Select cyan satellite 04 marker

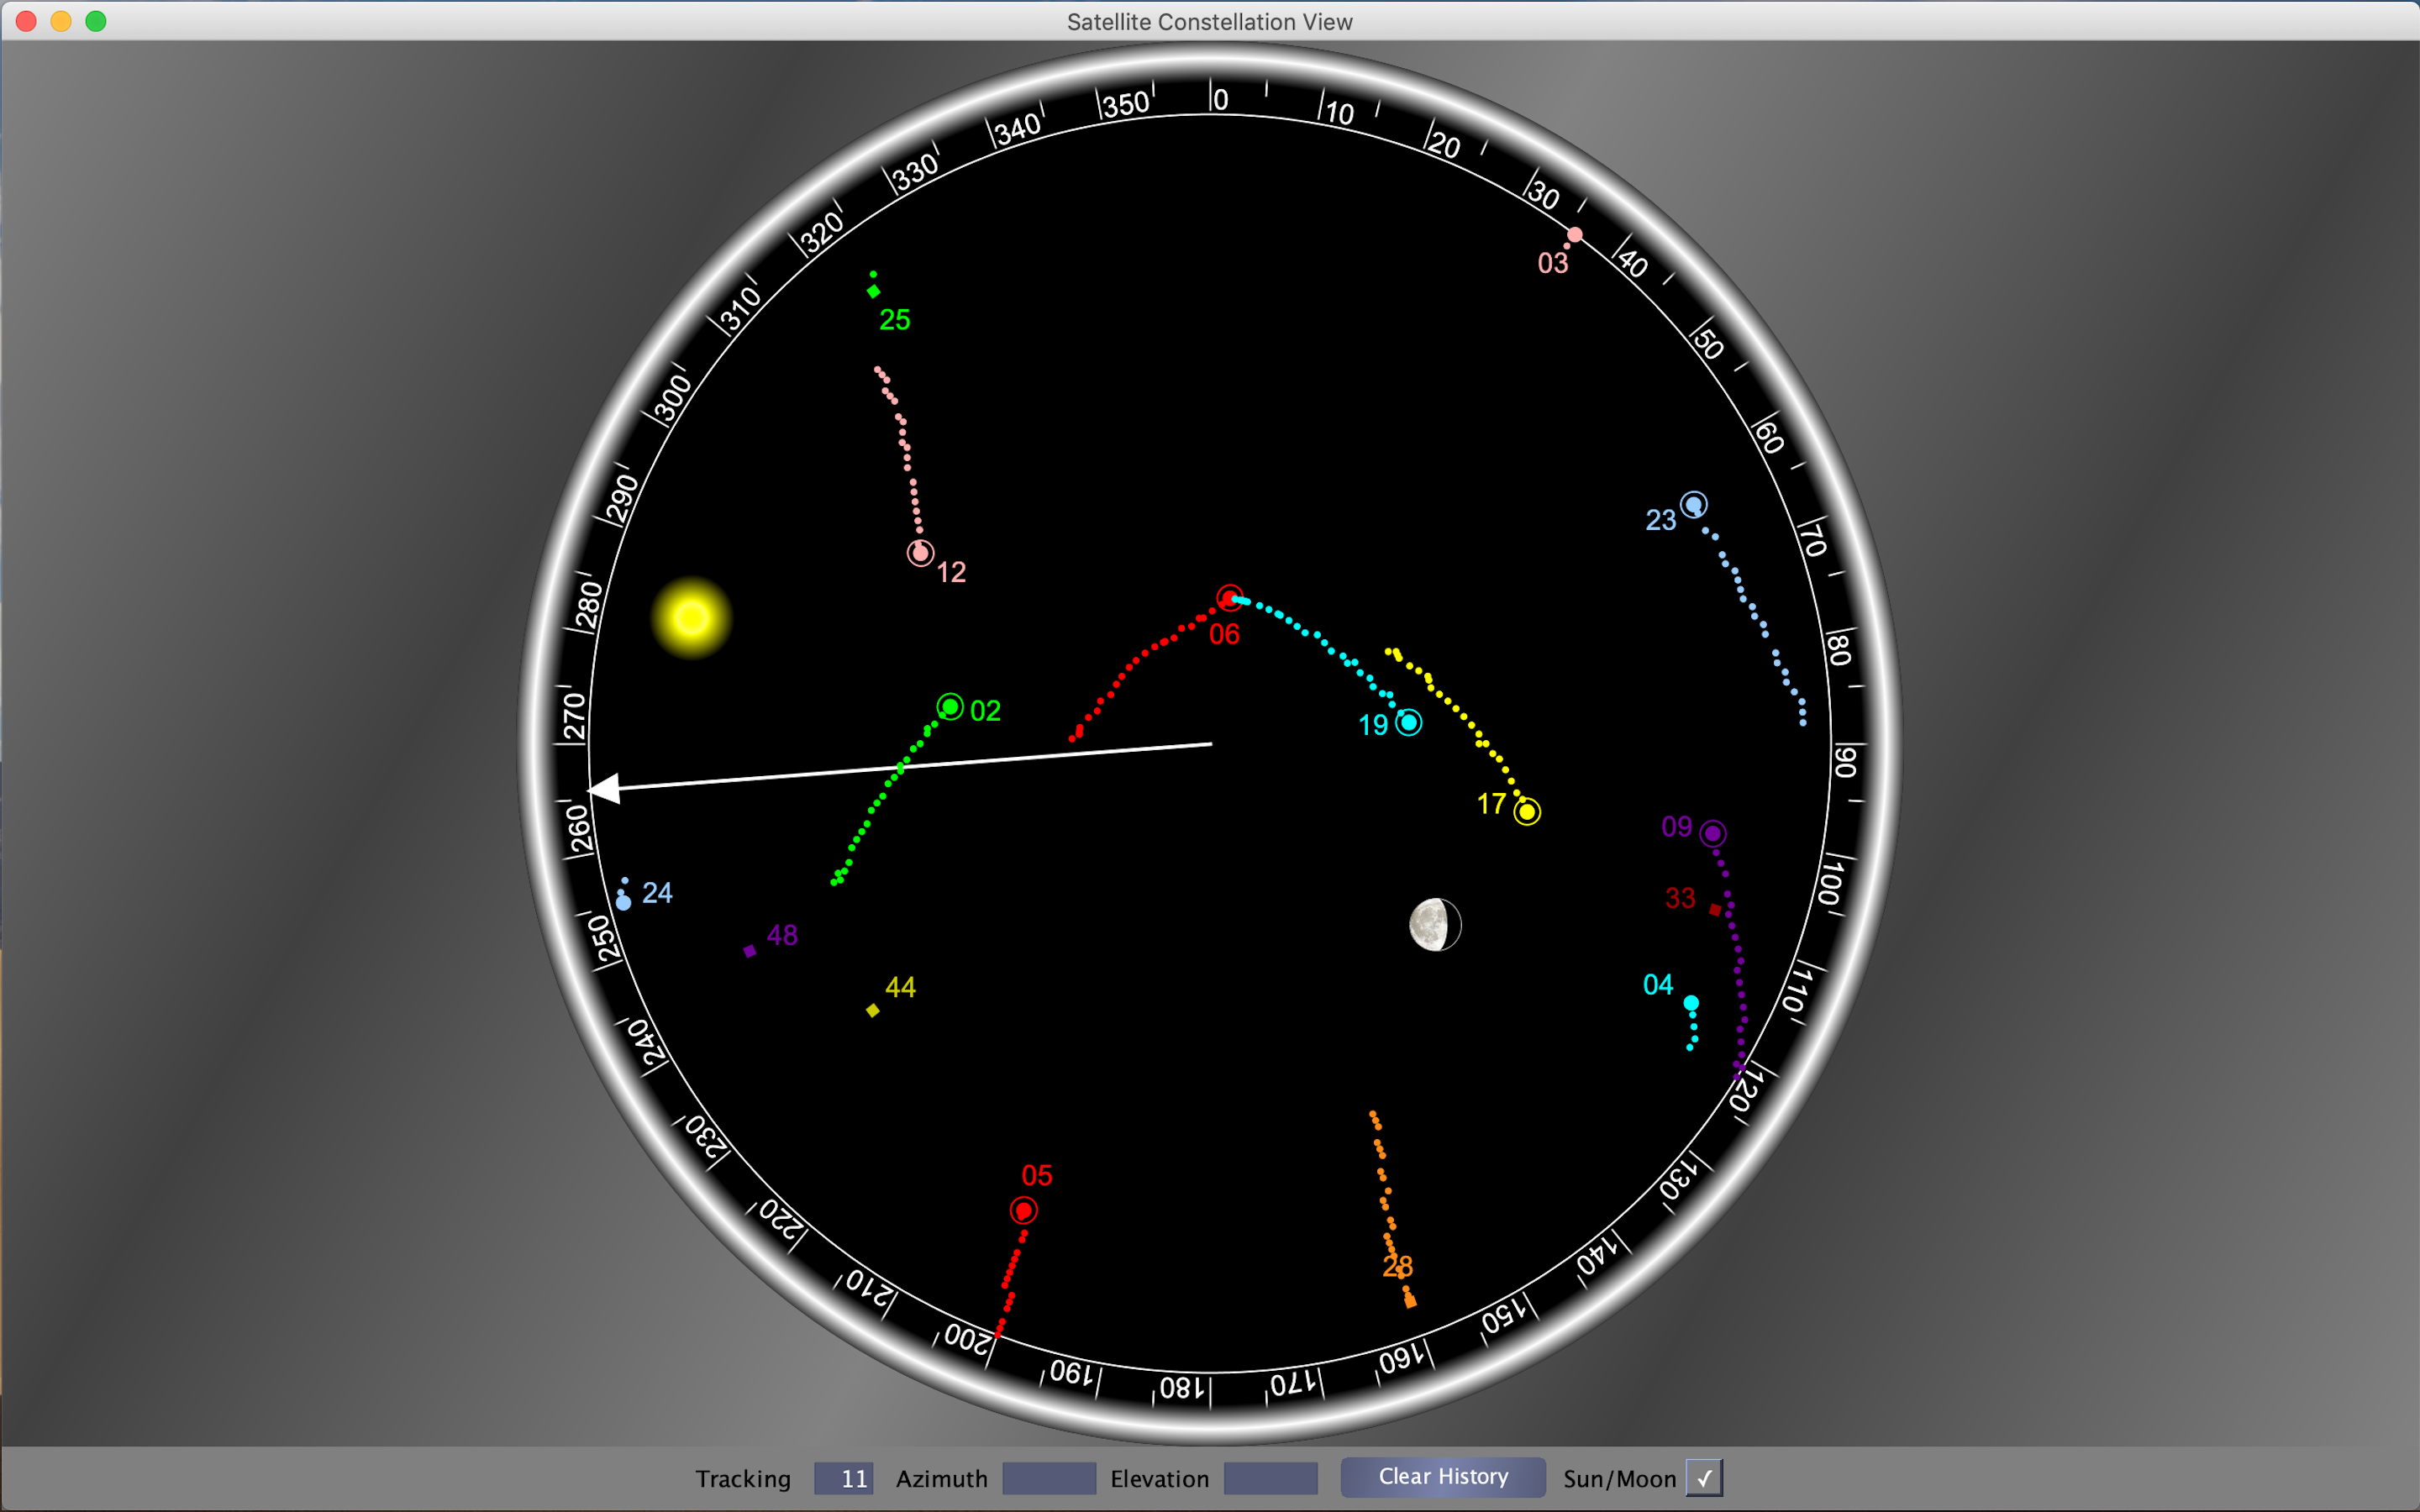coord(1691,1003)
